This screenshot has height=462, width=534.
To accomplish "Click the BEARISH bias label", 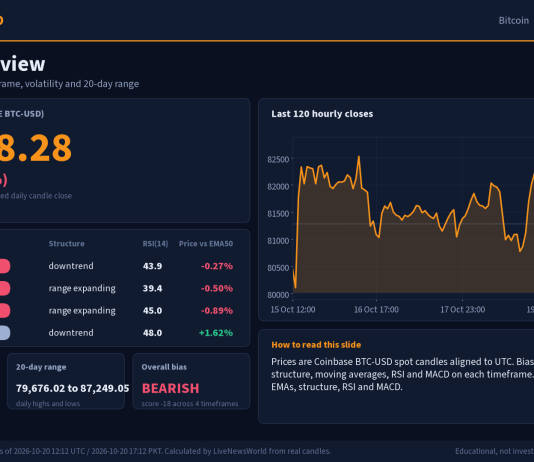I will point(170,388).
